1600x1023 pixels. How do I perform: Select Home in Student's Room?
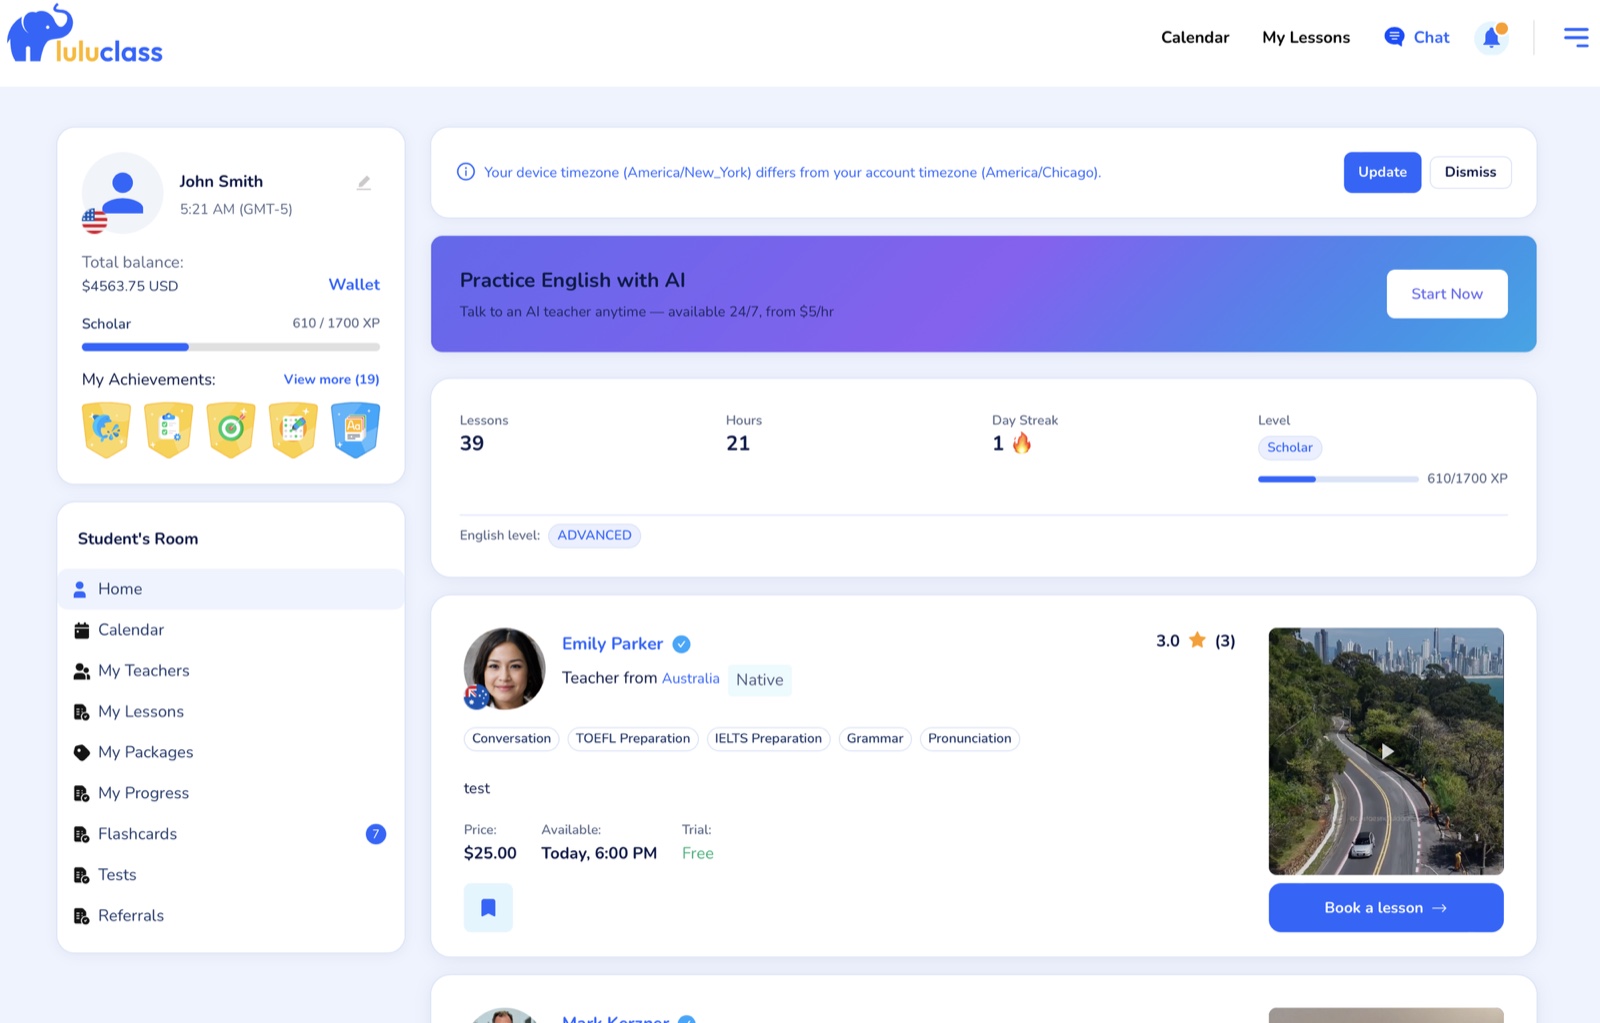[x=231, y=589]
